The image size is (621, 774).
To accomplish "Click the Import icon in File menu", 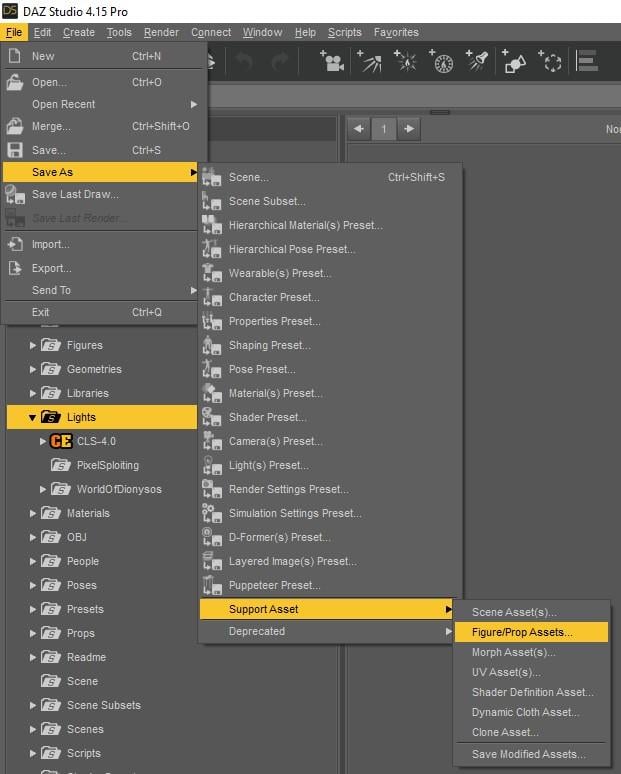I will (x=15, y=244).
